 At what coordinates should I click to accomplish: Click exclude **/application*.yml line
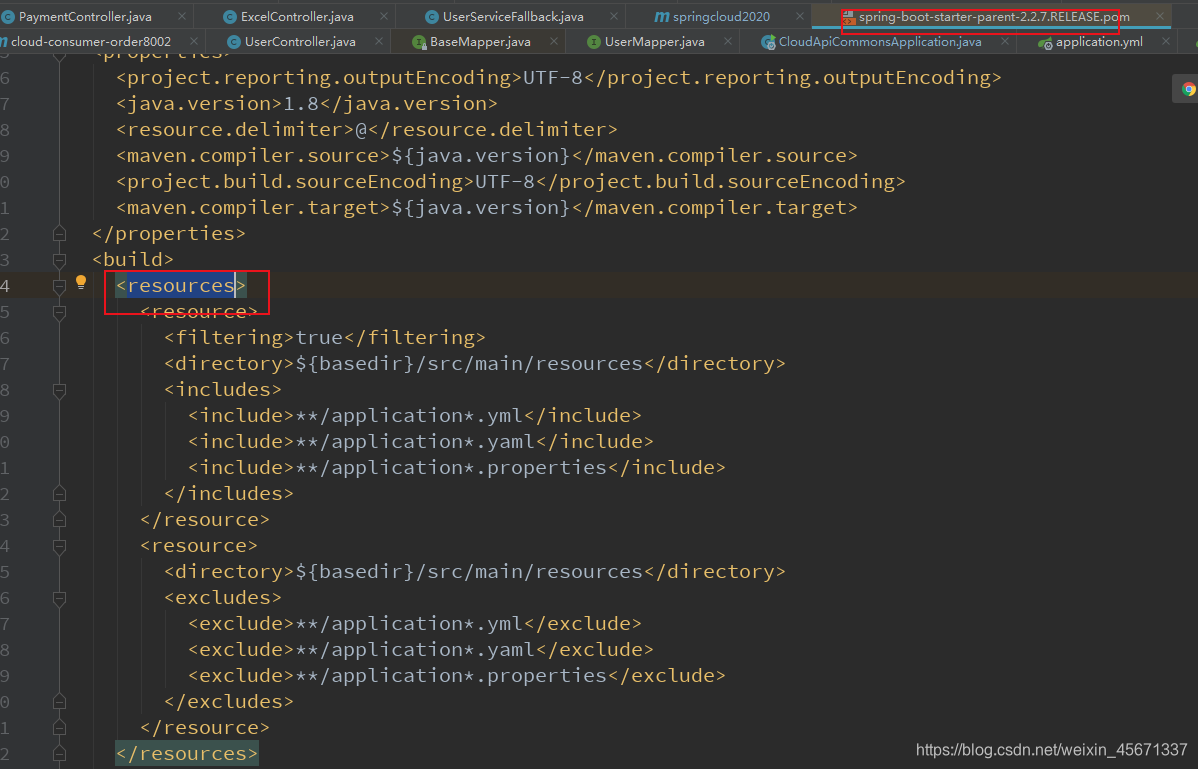(415, 623)
